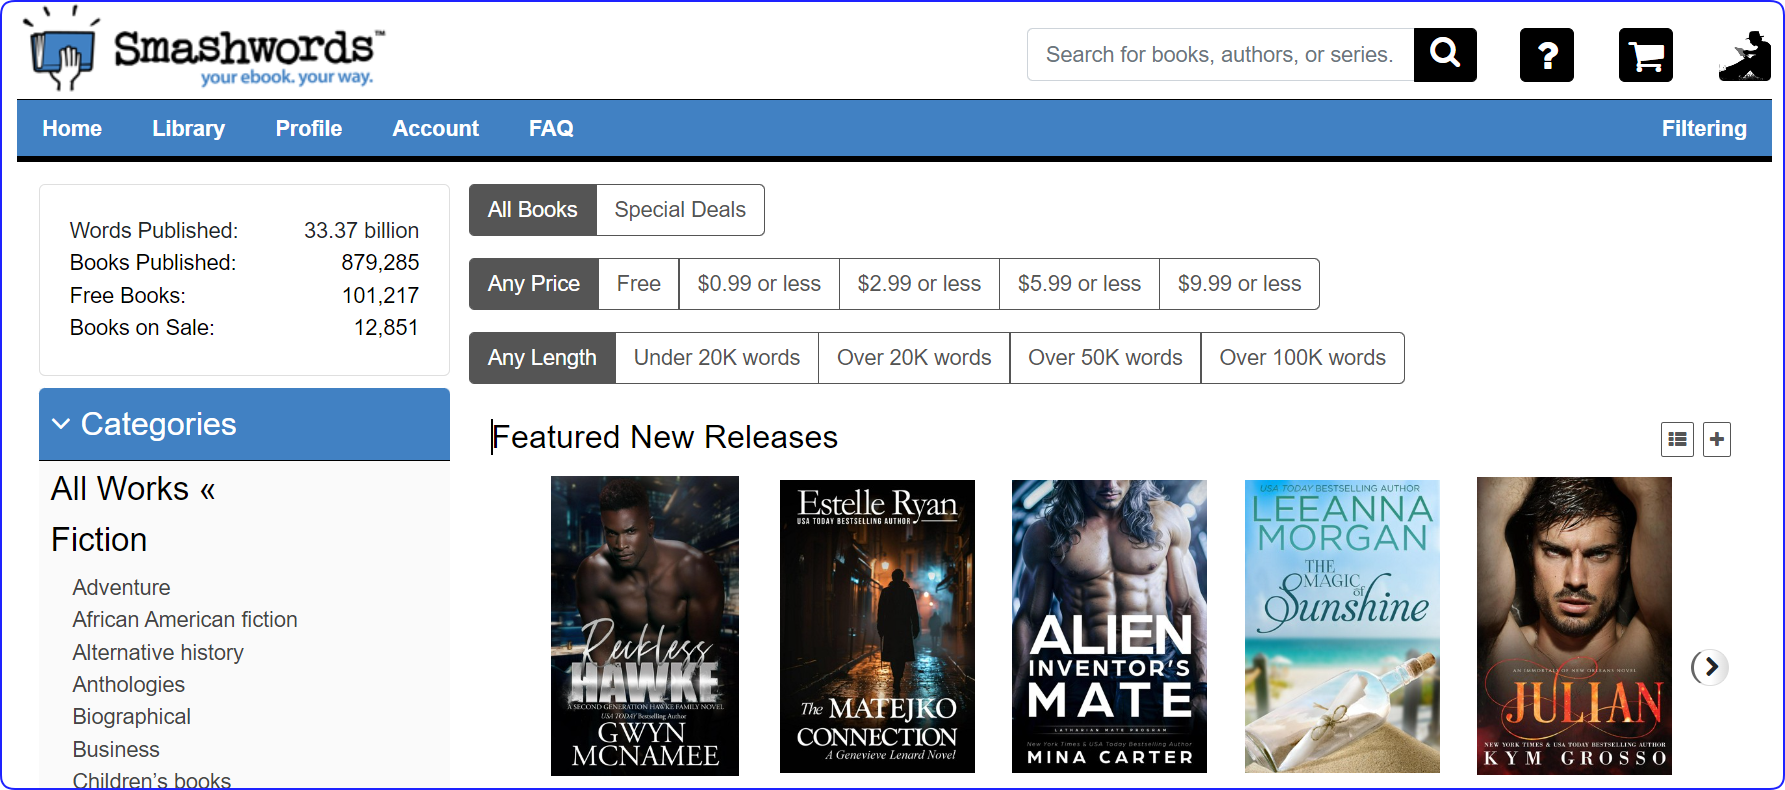Select $0.99 or less filter
The image size is (1785, 790).
(x=759, y=284)
